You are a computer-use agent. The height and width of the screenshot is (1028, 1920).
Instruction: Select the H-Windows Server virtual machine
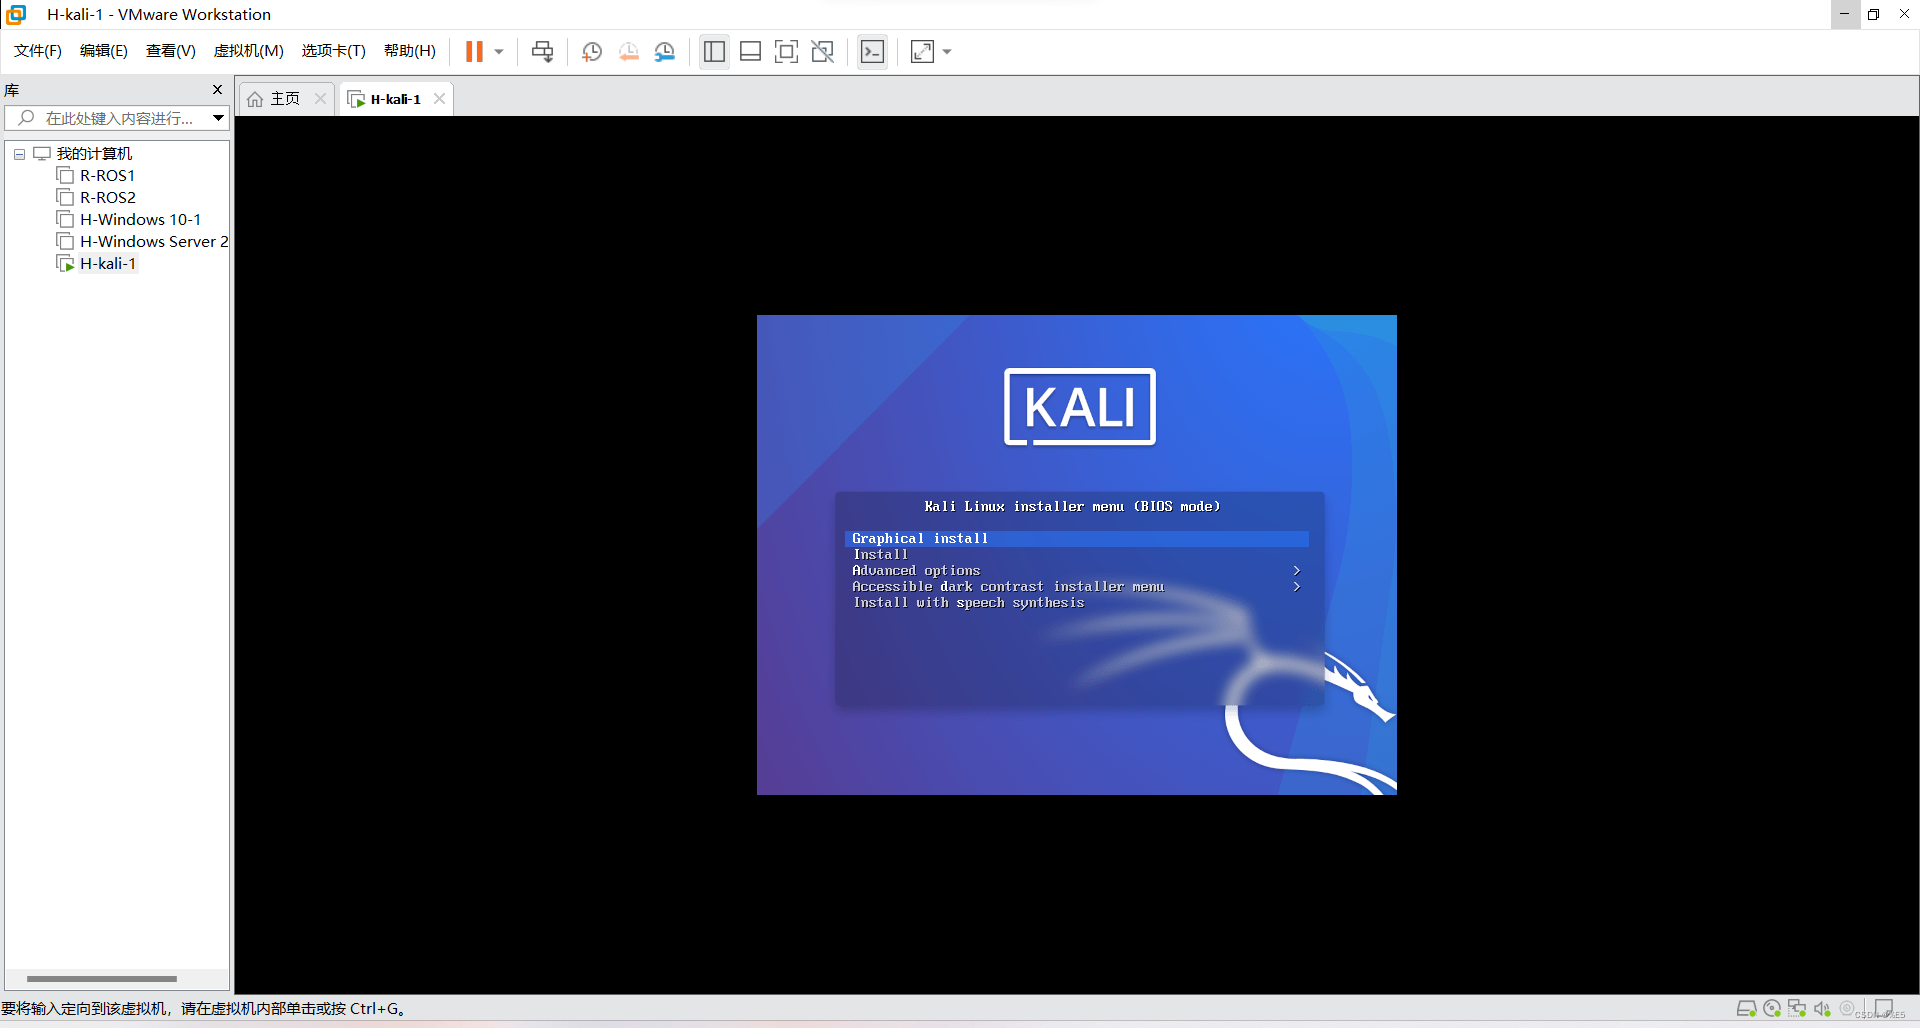(143, 242)
